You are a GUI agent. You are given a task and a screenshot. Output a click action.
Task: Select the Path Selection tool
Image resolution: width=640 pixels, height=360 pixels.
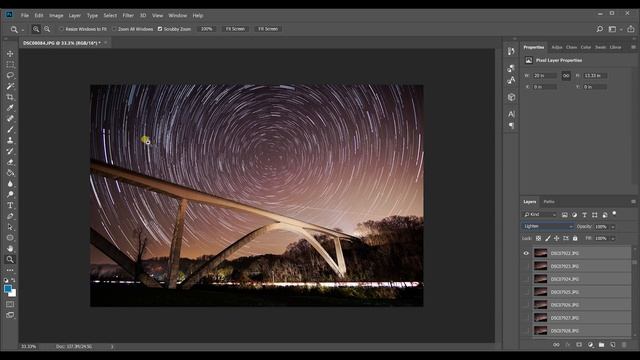pos(10,227)
